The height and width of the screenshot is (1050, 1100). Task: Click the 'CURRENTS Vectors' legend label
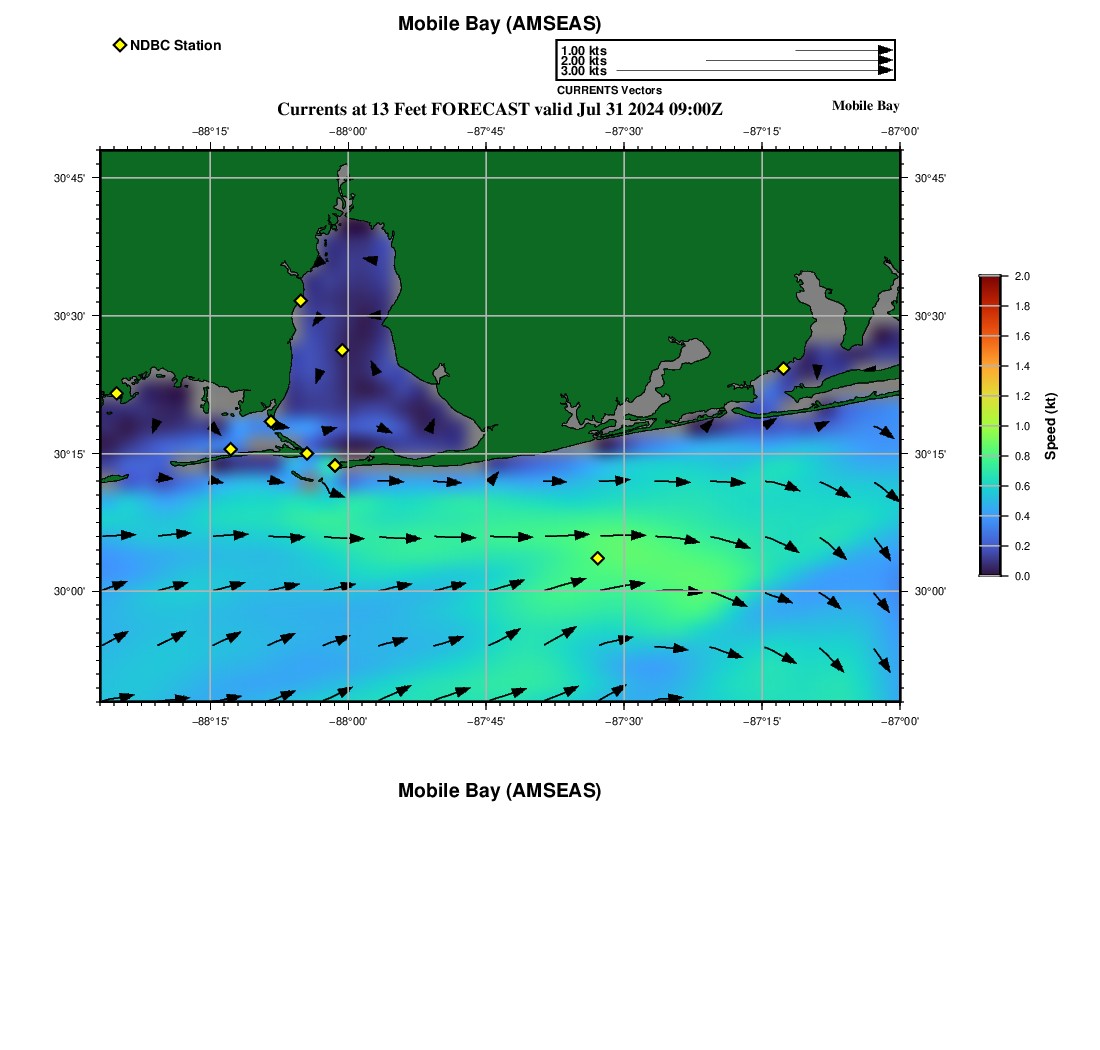click(x=609, y=90)
